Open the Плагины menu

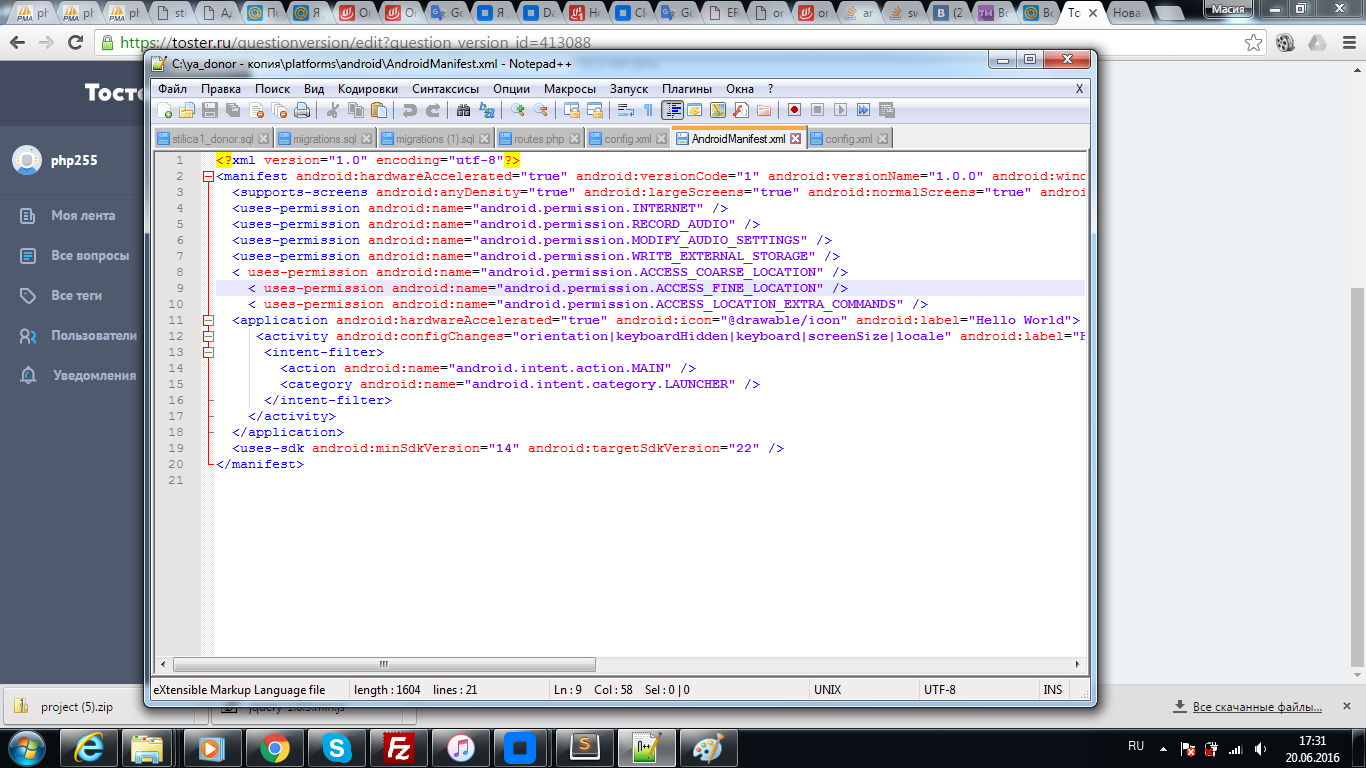tap(687, 89)
